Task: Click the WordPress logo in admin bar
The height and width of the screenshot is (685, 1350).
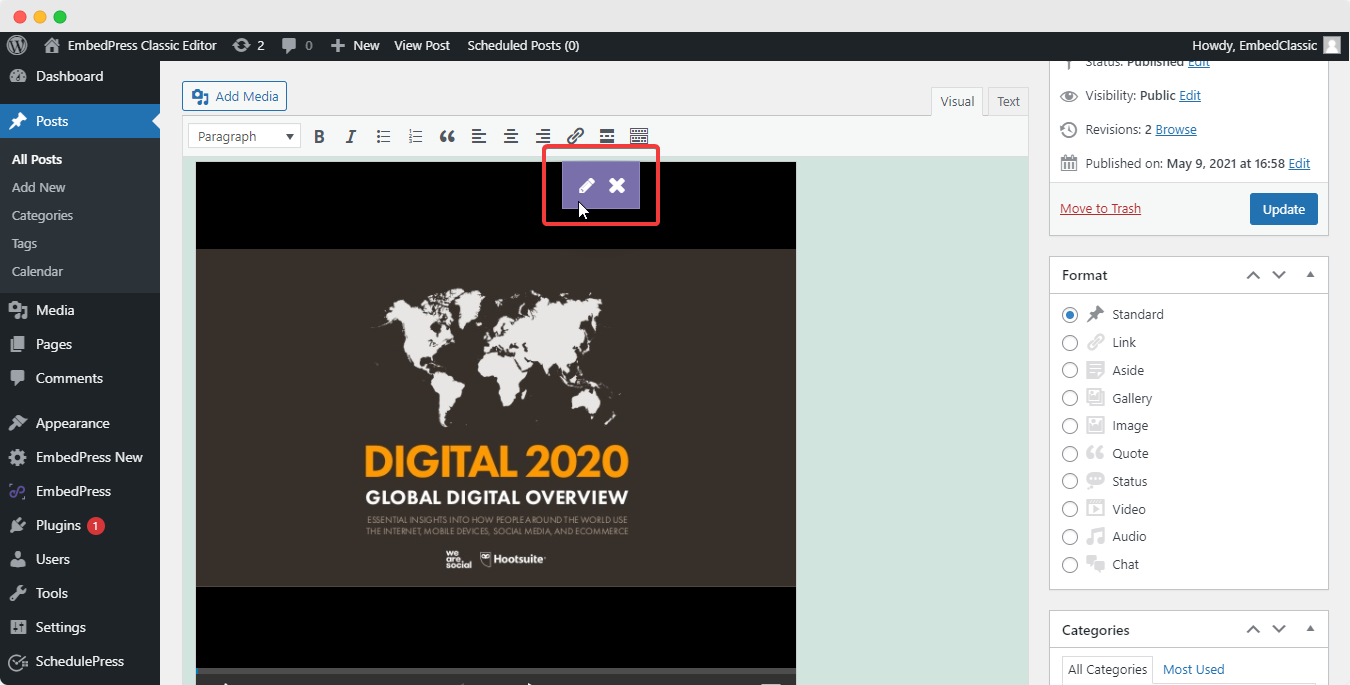Action: click(16, 45)
